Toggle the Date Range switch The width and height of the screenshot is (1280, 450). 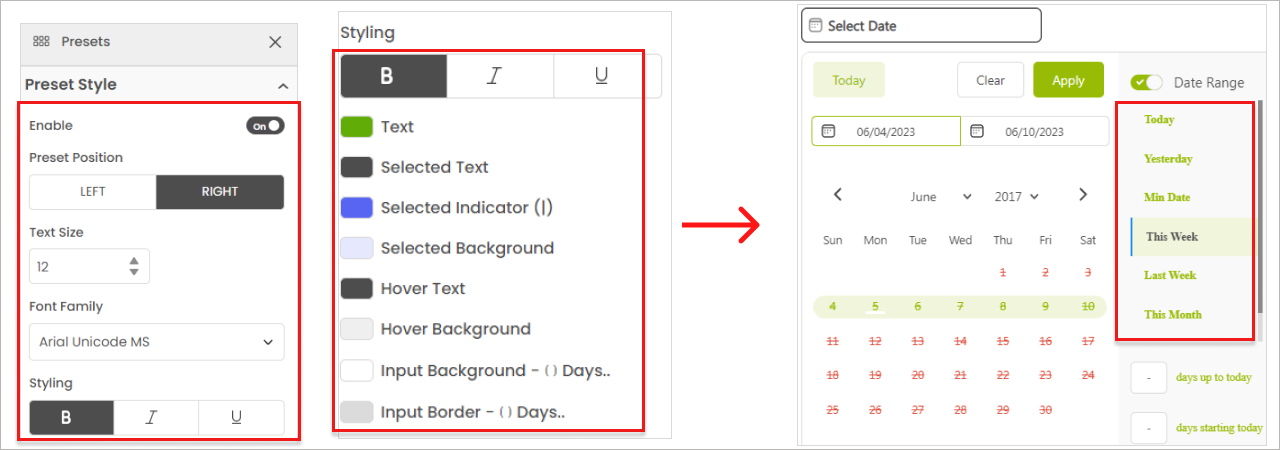click(x=1146, y=83)
